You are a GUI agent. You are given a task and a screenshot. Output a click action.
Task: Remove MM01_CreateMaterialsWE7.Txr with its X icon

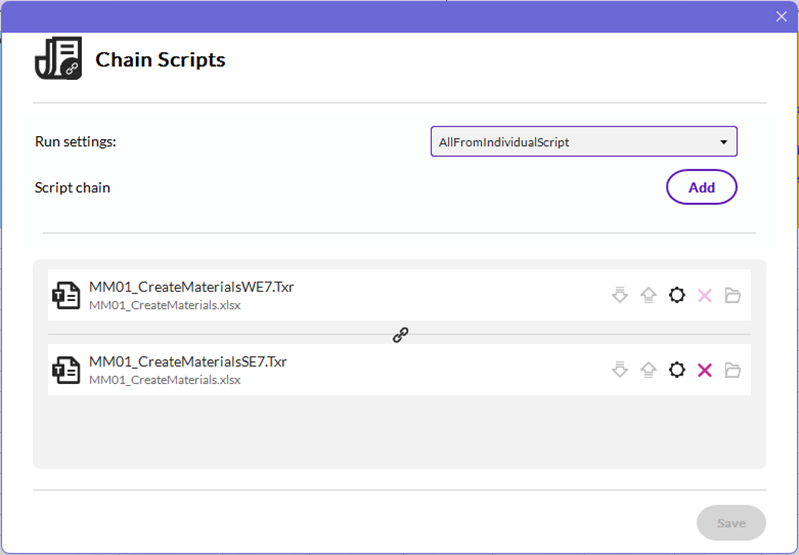tap(705, 295)
